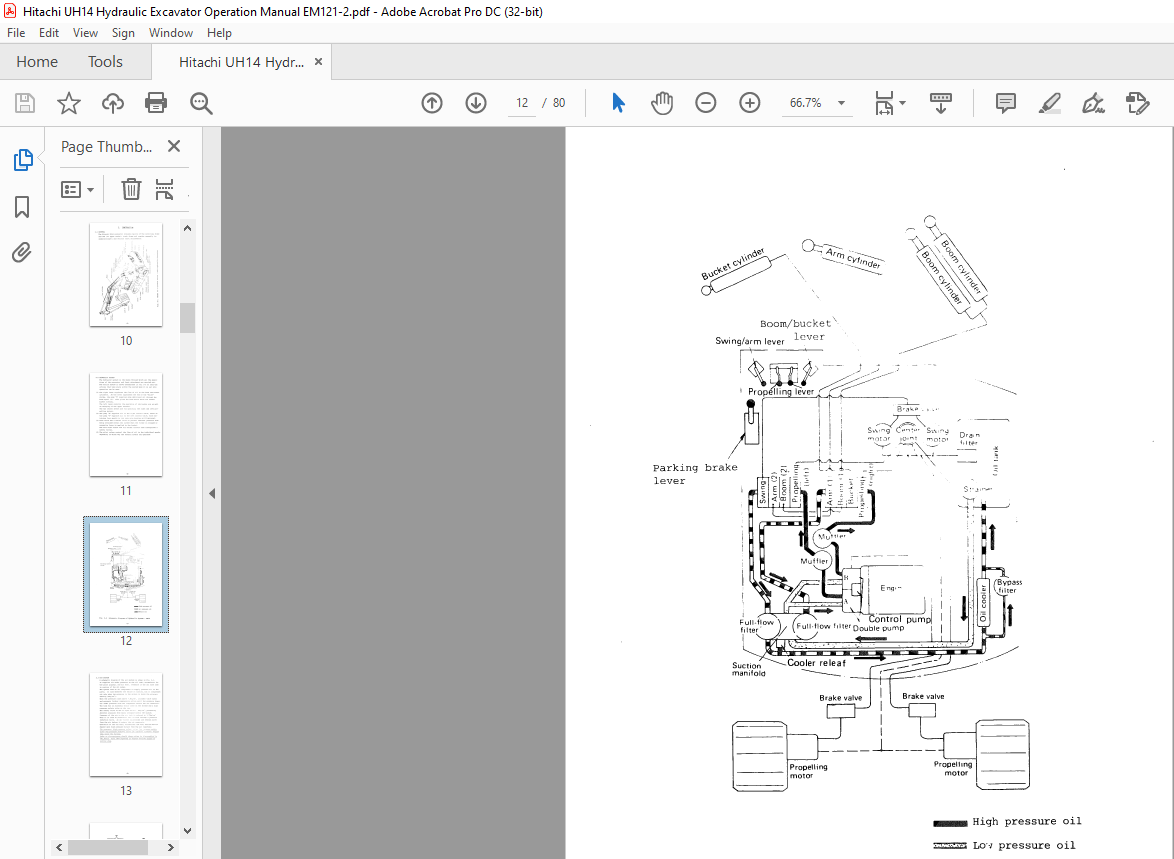
Task: Click the 'Suction manifold' diagram label
Action: [x=748, y=669]
